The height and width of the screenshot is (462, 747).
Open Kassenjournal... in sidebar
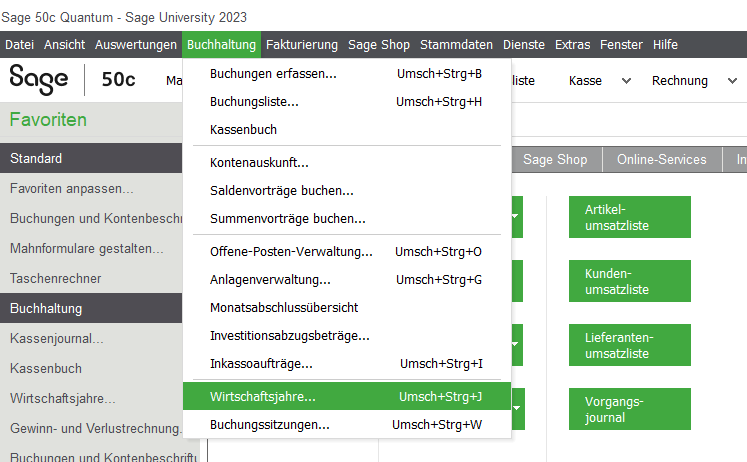[x=57, y=339]
